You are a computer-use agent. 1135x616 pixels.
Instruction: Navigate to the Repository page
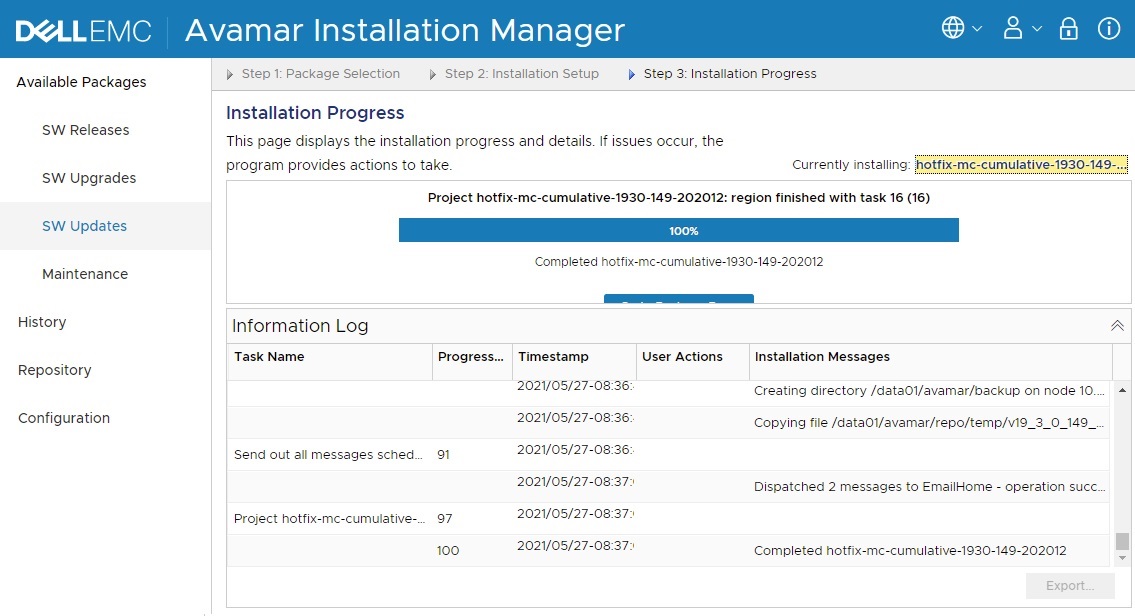[x=54, y=370]
